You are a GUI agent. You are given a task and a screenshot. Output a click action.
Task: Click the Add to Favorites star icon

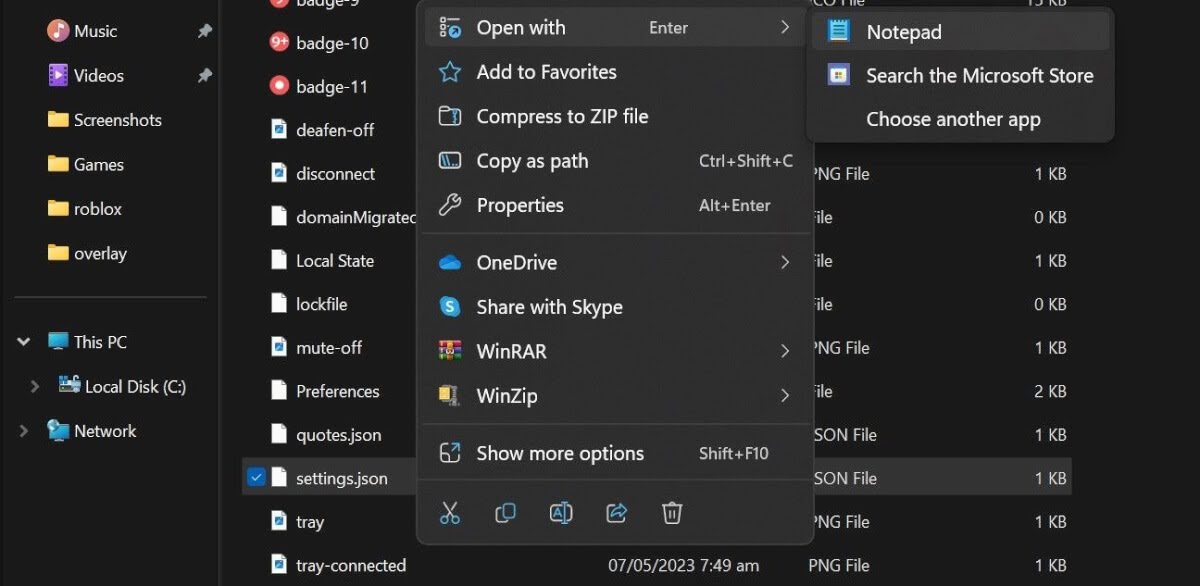click(x=450, y=72)
